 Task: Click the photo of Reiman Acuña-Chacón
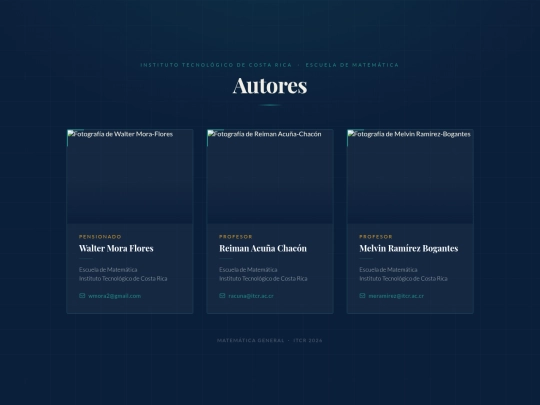point(270,177)
